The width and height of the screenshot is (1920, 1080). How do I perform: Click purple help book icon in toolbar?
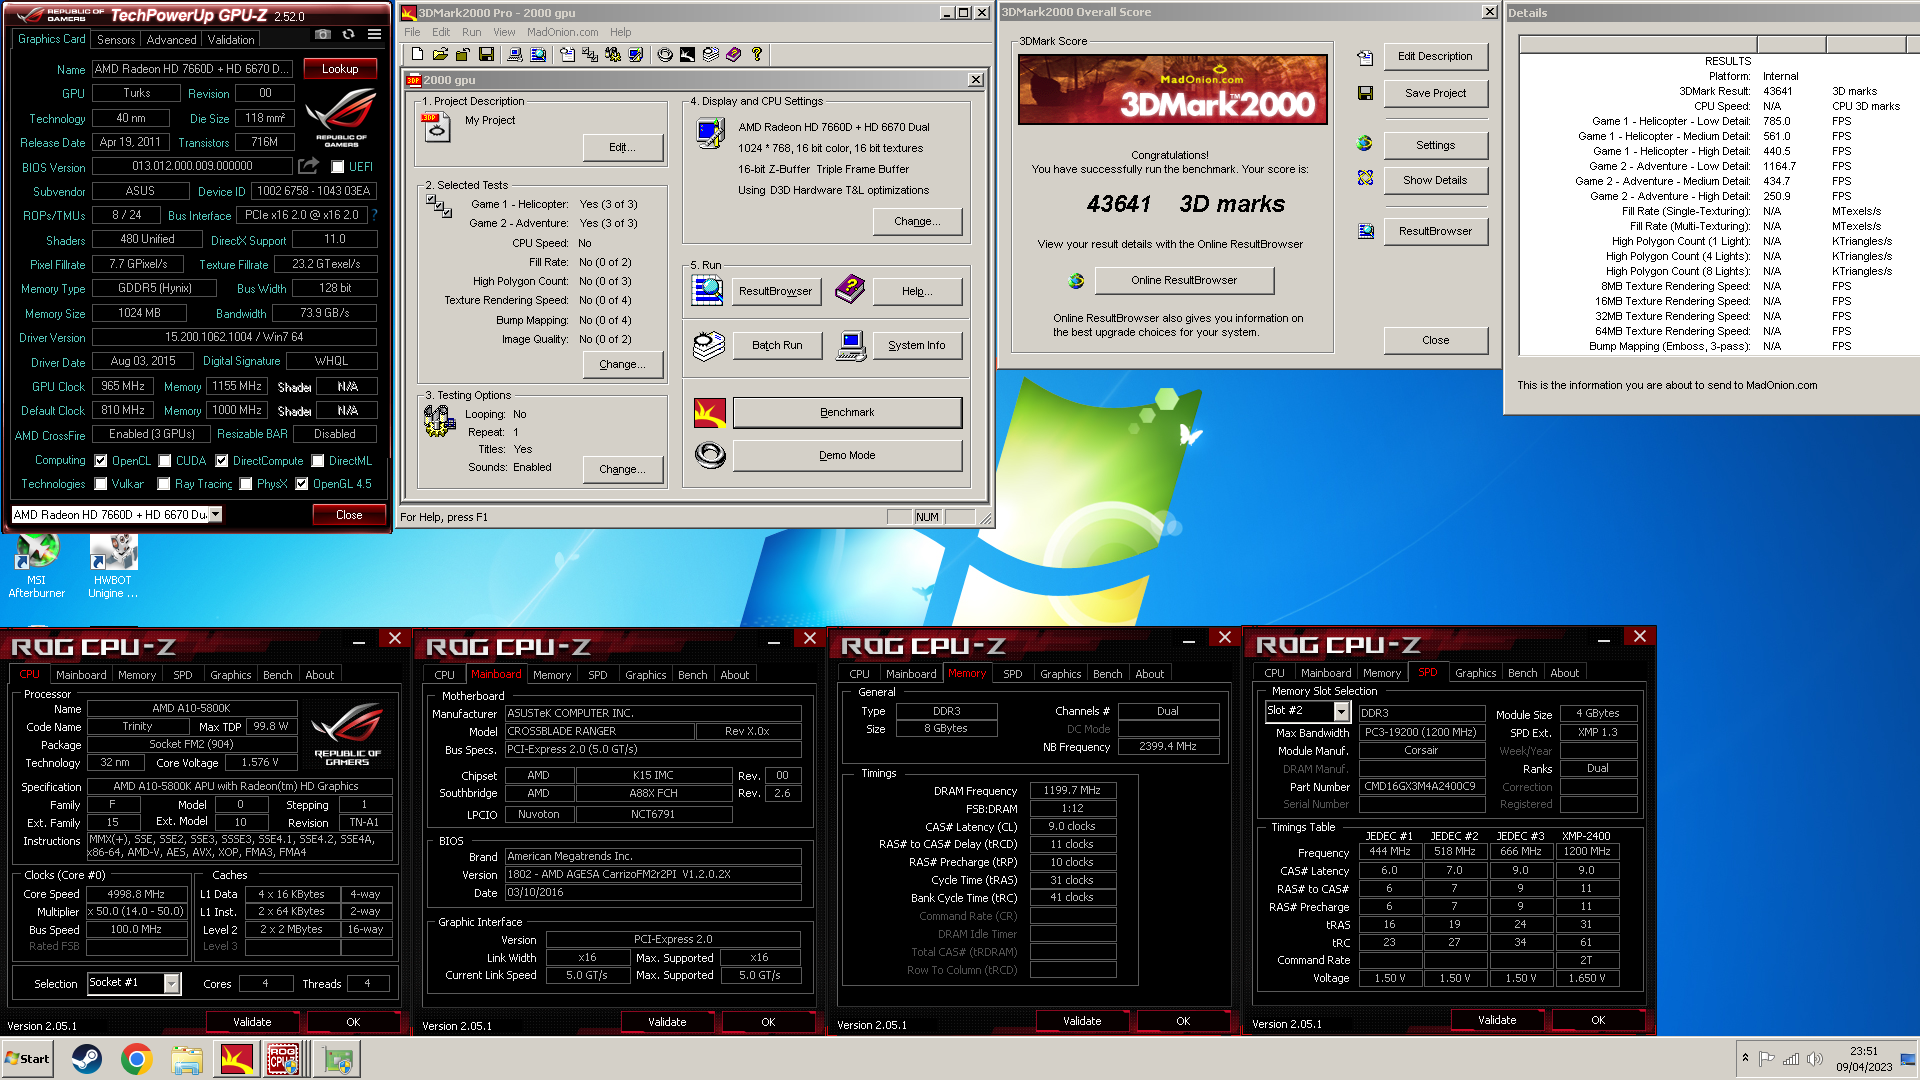coord(734,54)
